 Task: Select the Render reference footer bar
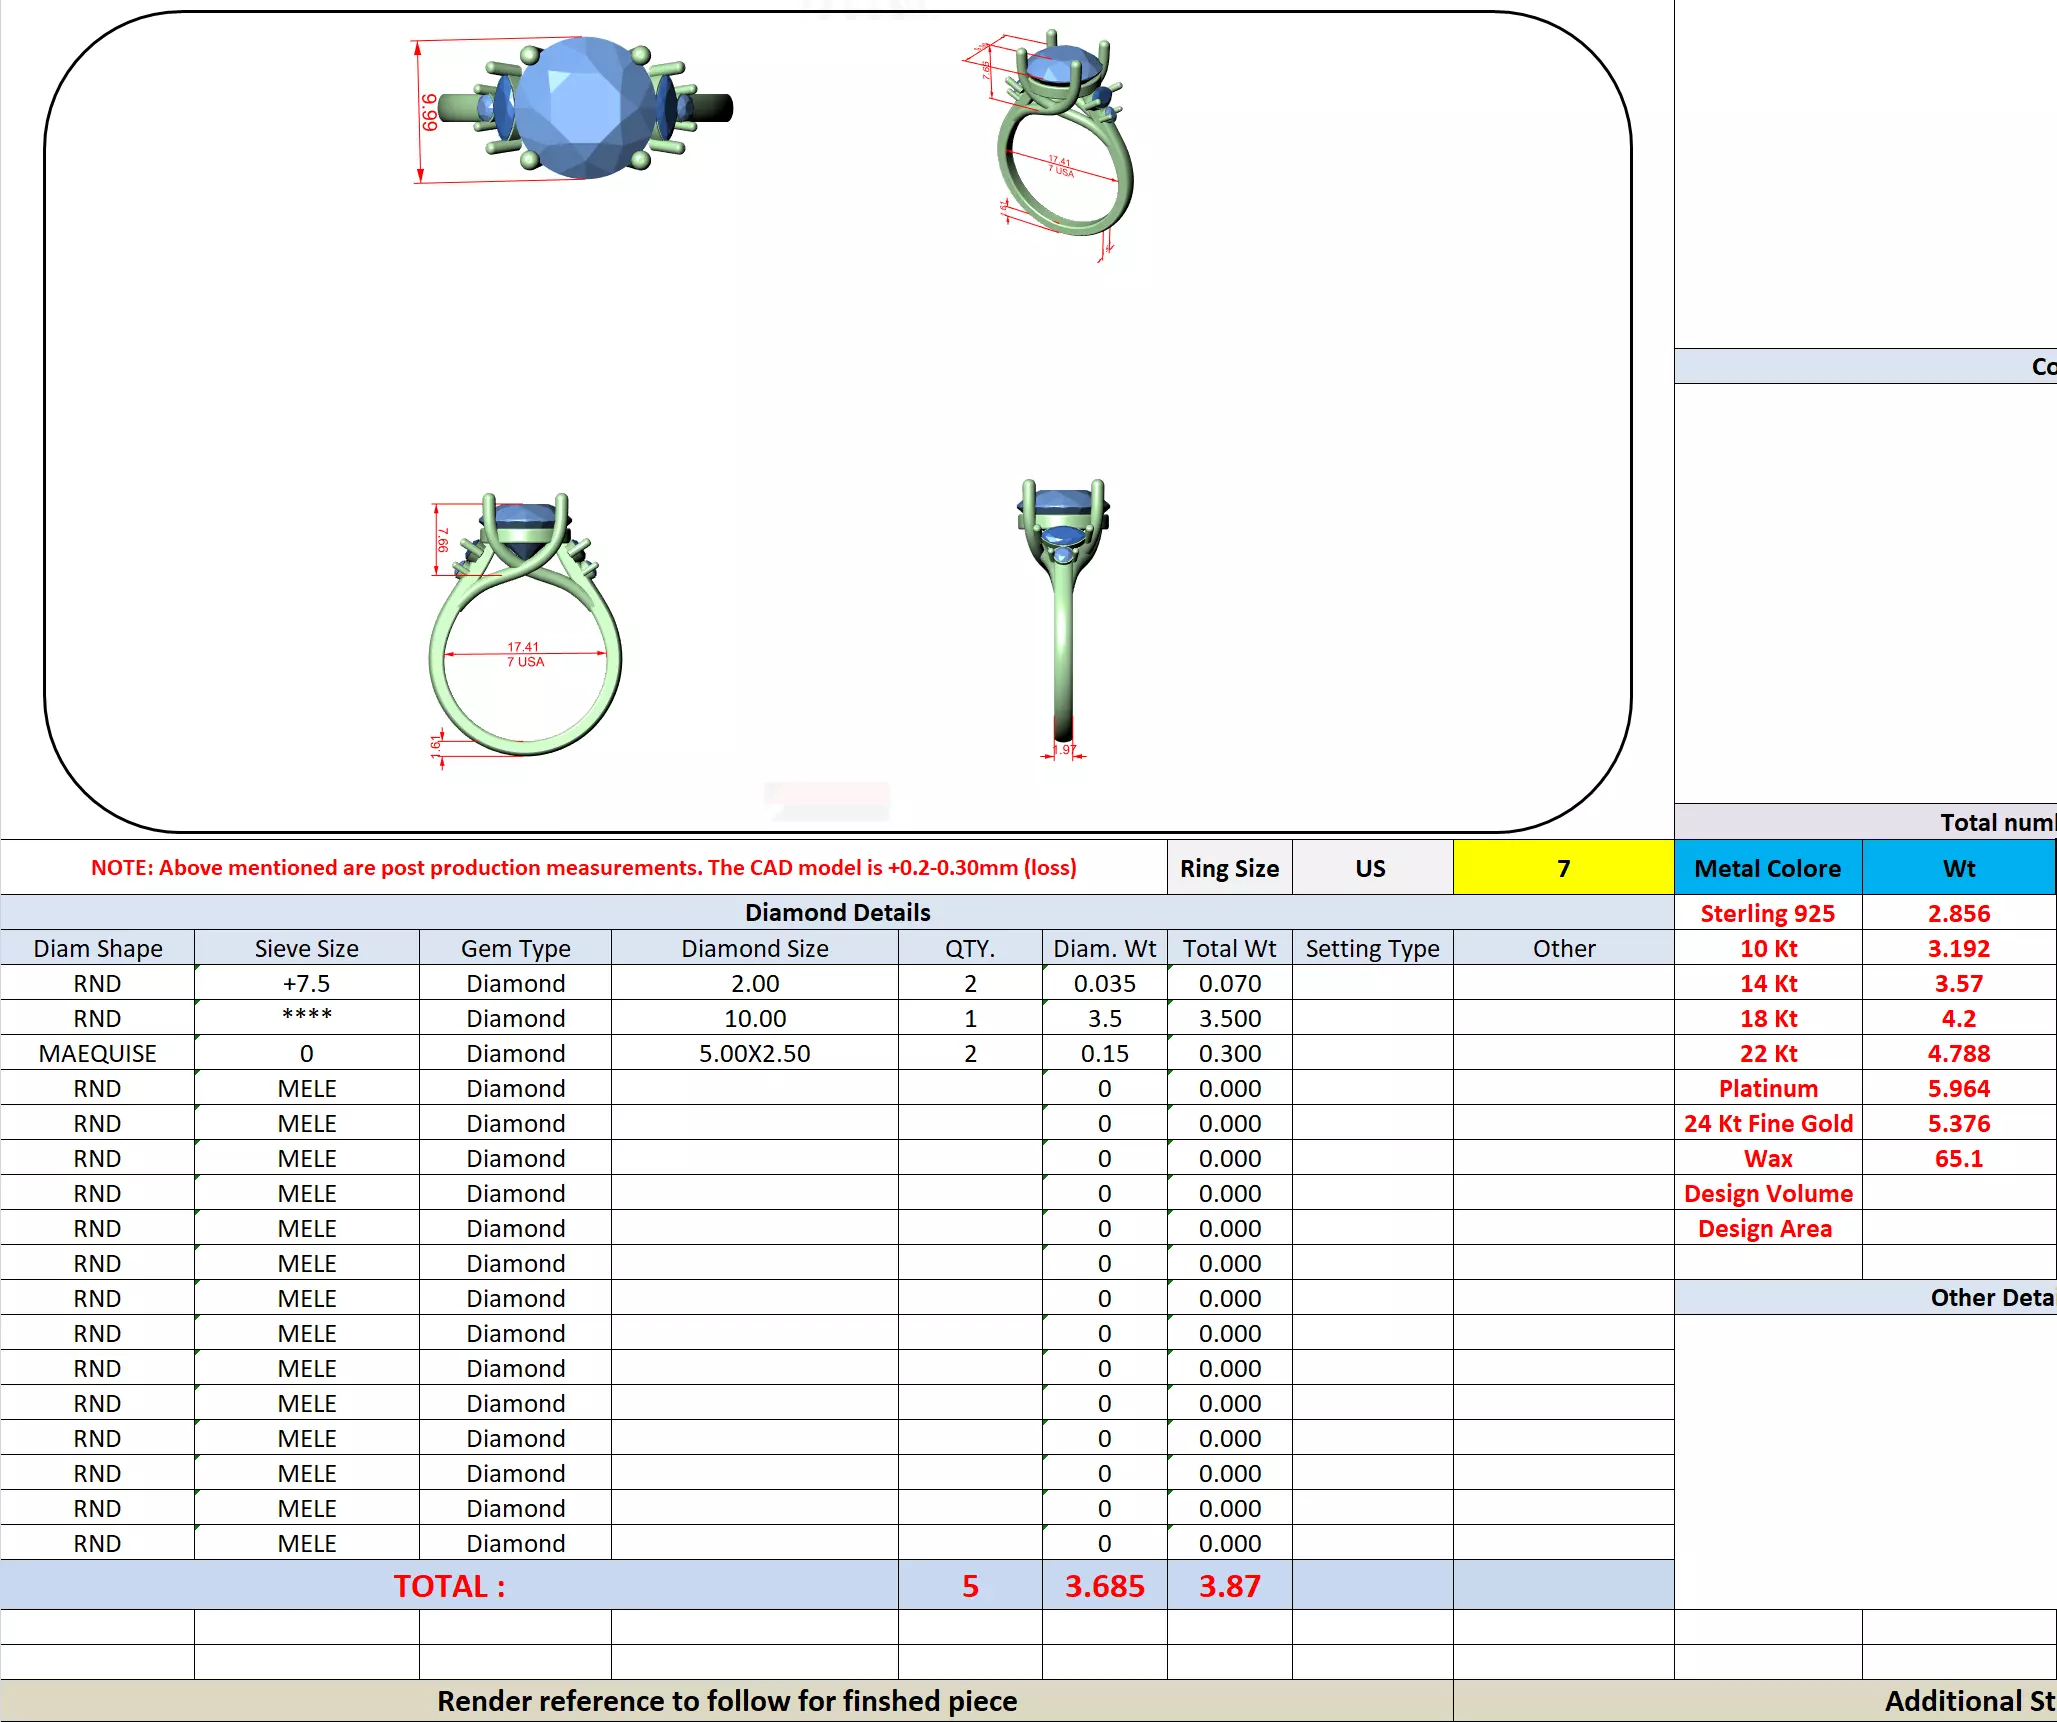coord(726,1701)
